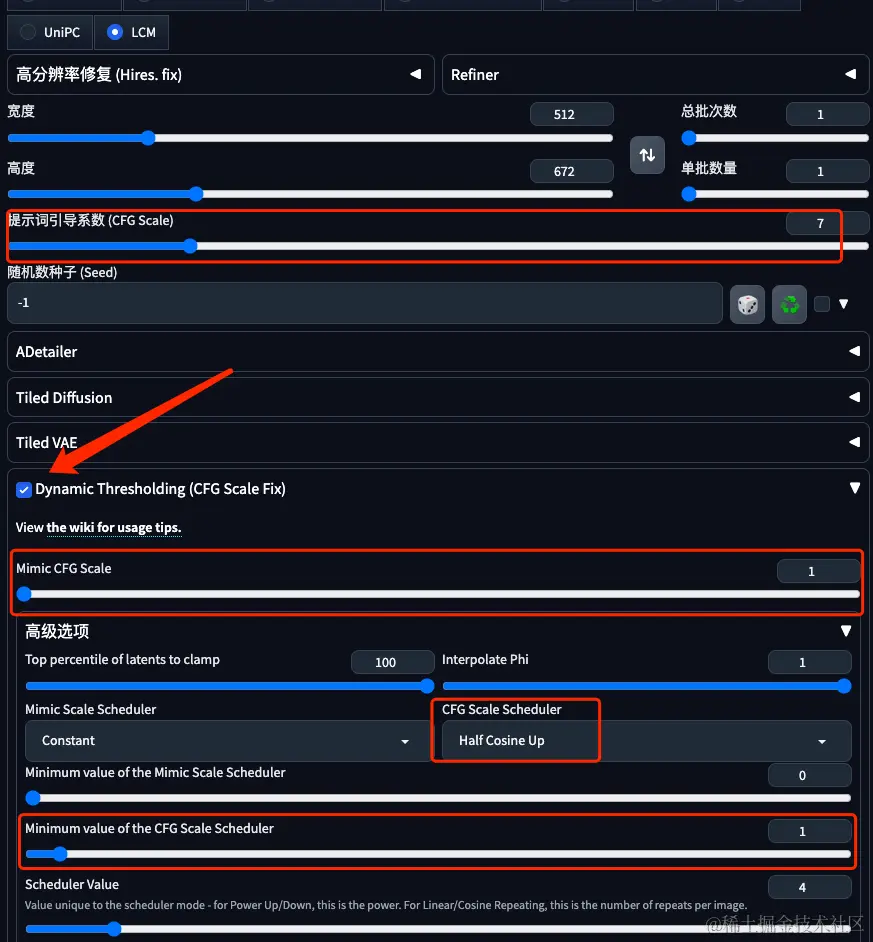Image resolution: width=873 pixels, height=942 pixels.
Task: Expand the Refiner panel
Action: [x=656, y=74]
